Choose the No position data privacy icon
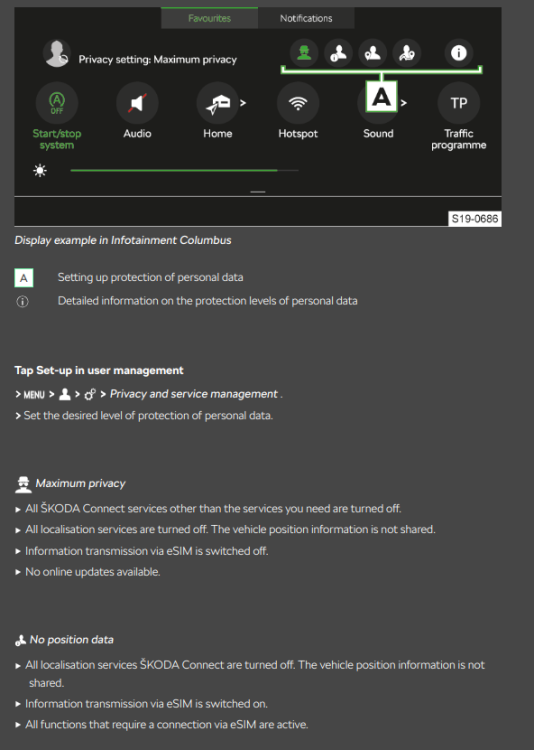534x750 pixels. click(x=338, y=53)
